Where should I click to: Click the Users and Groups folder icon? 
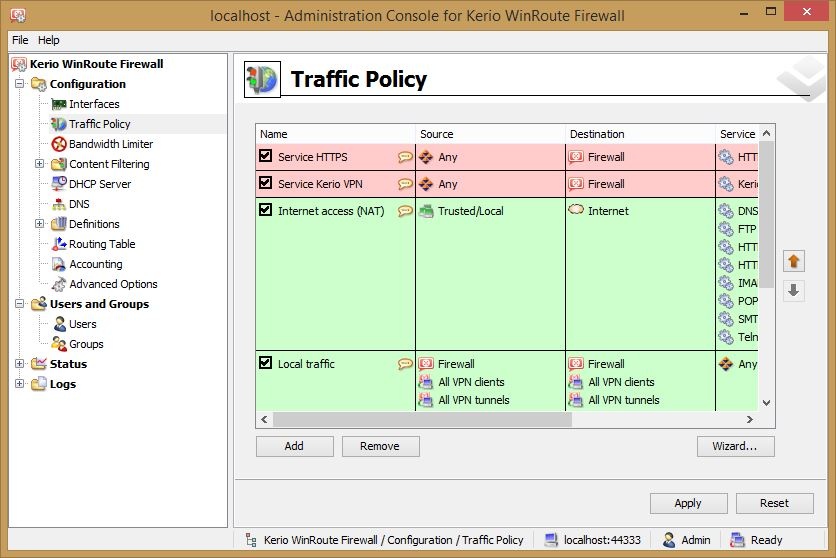click(x=39, y=304)
